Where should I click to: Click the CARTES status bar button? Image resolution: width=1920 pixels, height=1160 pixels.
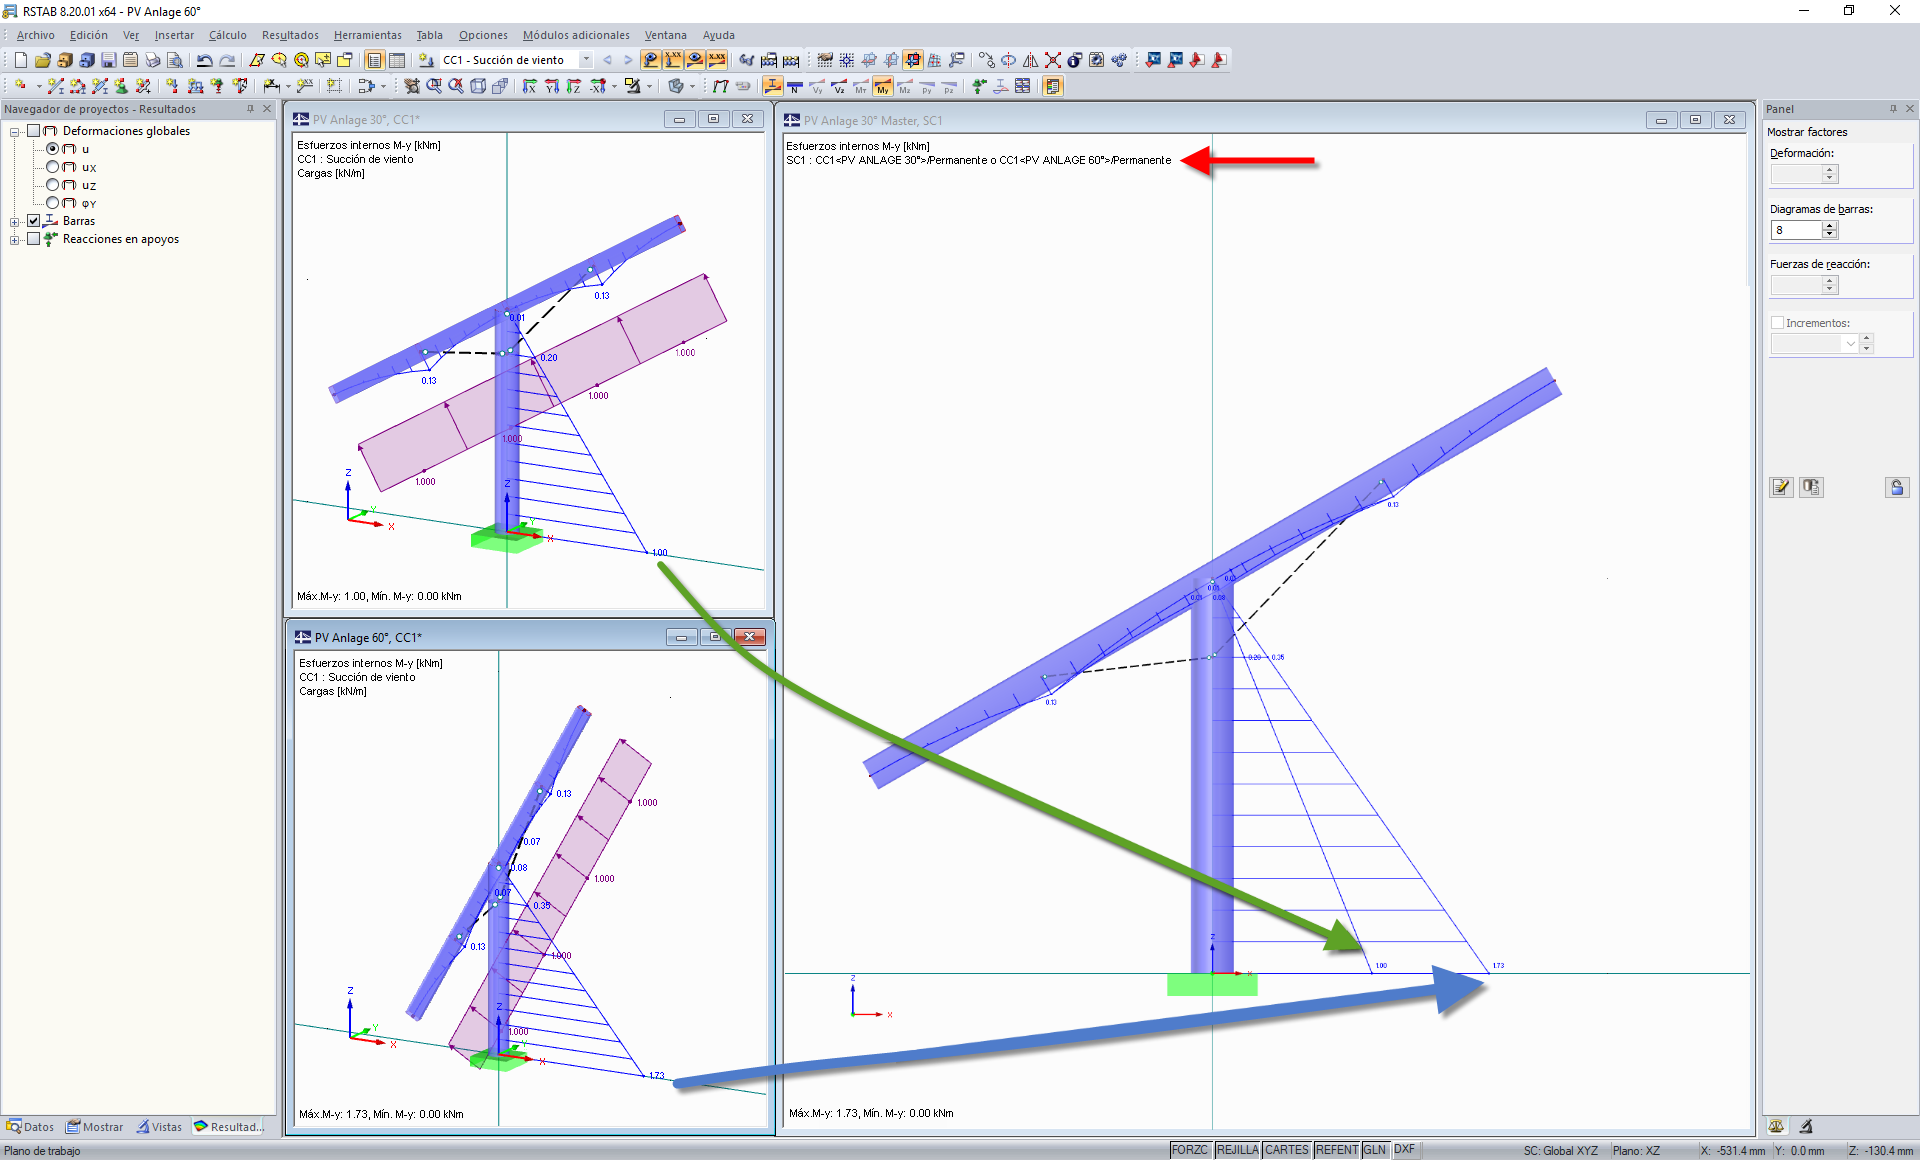1286,1150
